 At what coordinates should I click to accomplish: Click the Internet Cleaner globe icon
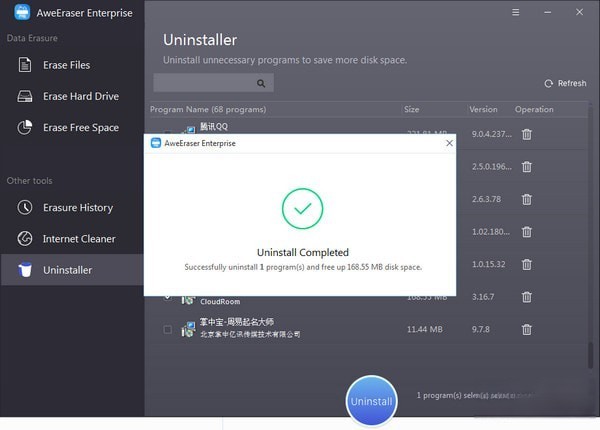coord(25,238)
